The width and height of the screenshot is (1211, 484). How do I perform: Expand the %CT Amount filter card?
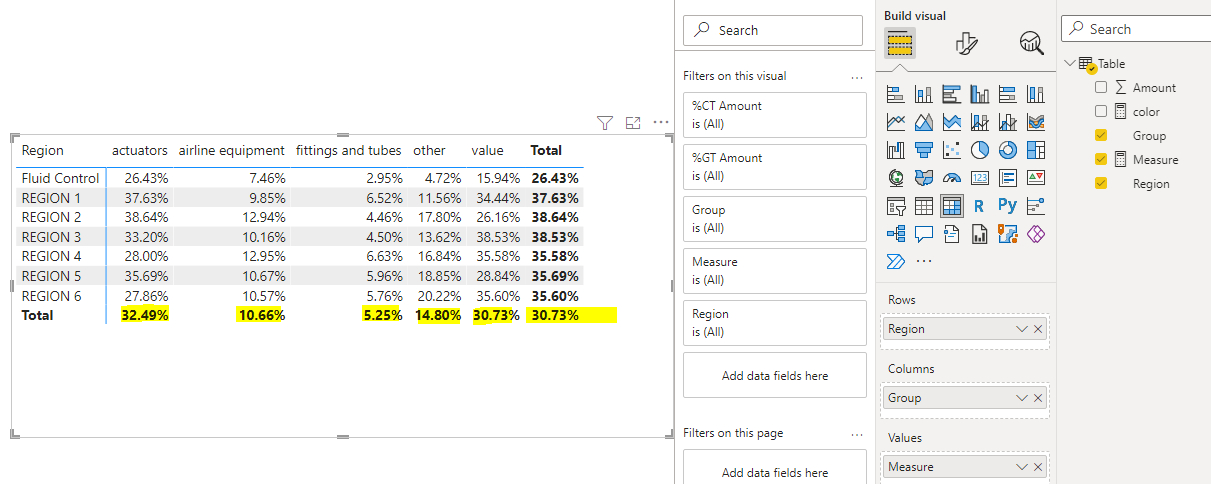tap(774, 115)
